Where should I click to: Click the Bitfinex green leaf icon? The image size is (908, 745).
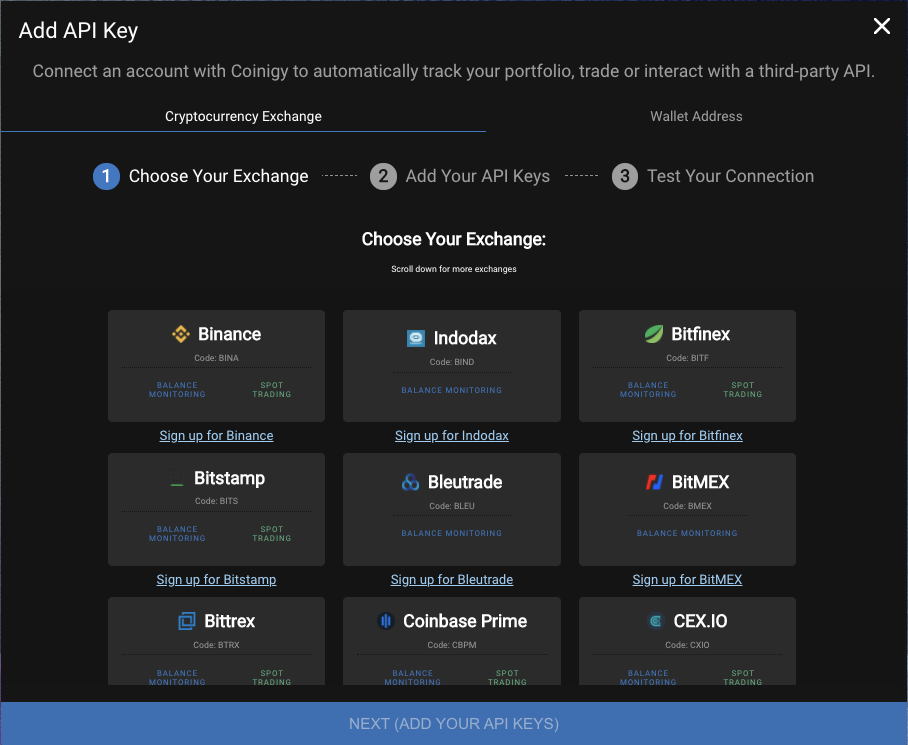tap(654, 334)
